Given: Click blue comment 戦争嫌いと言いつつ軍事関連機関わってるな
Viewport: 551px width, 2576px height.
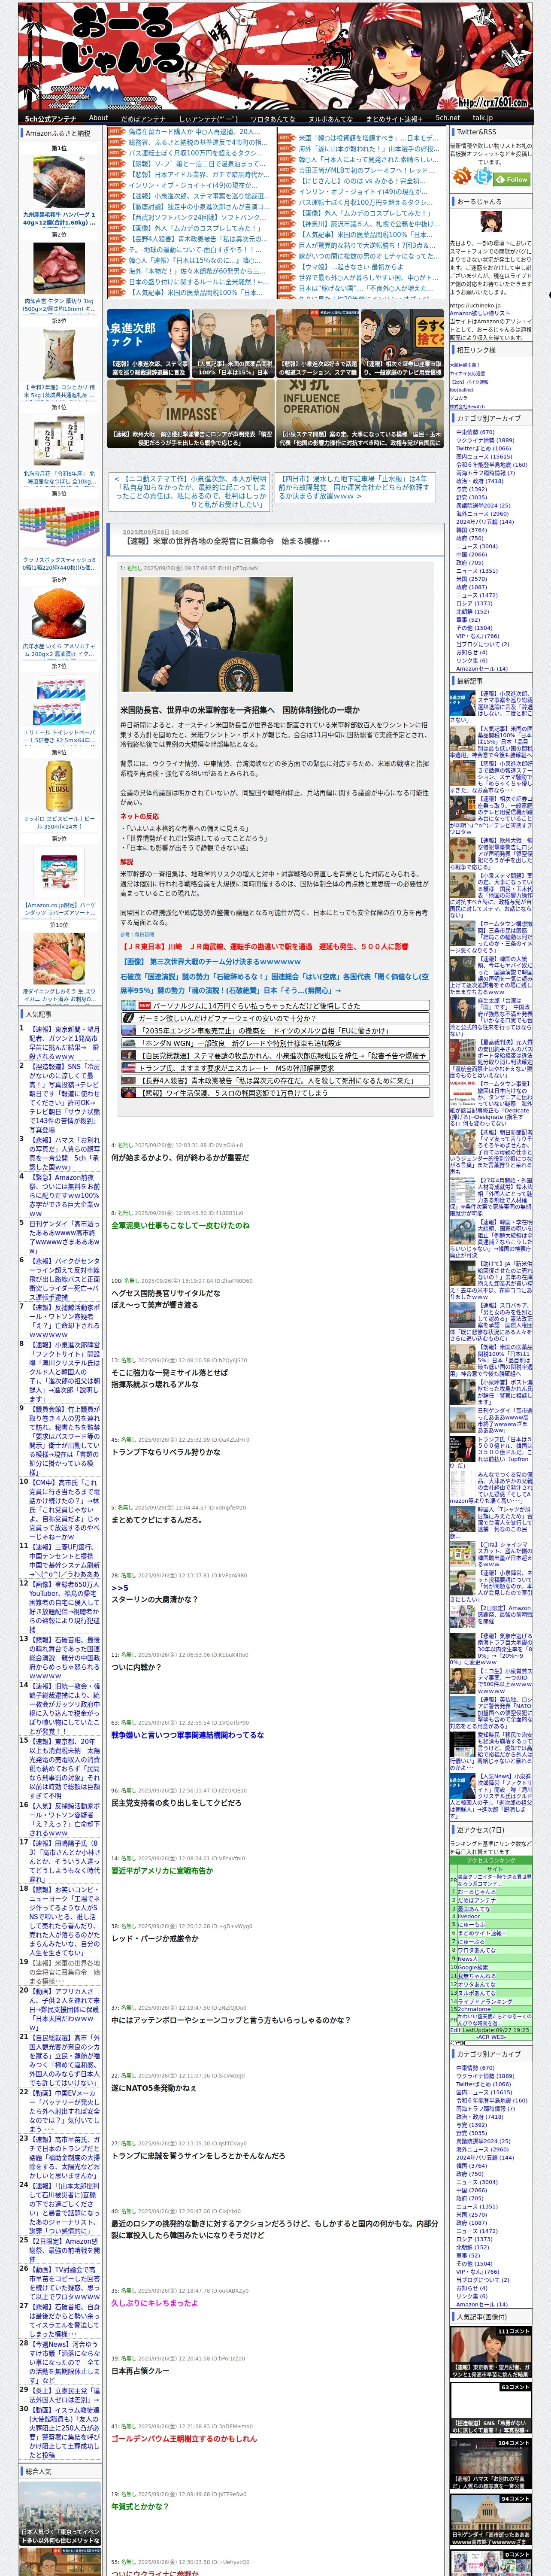Looking at the screenshot, I should pos(187,1735).
